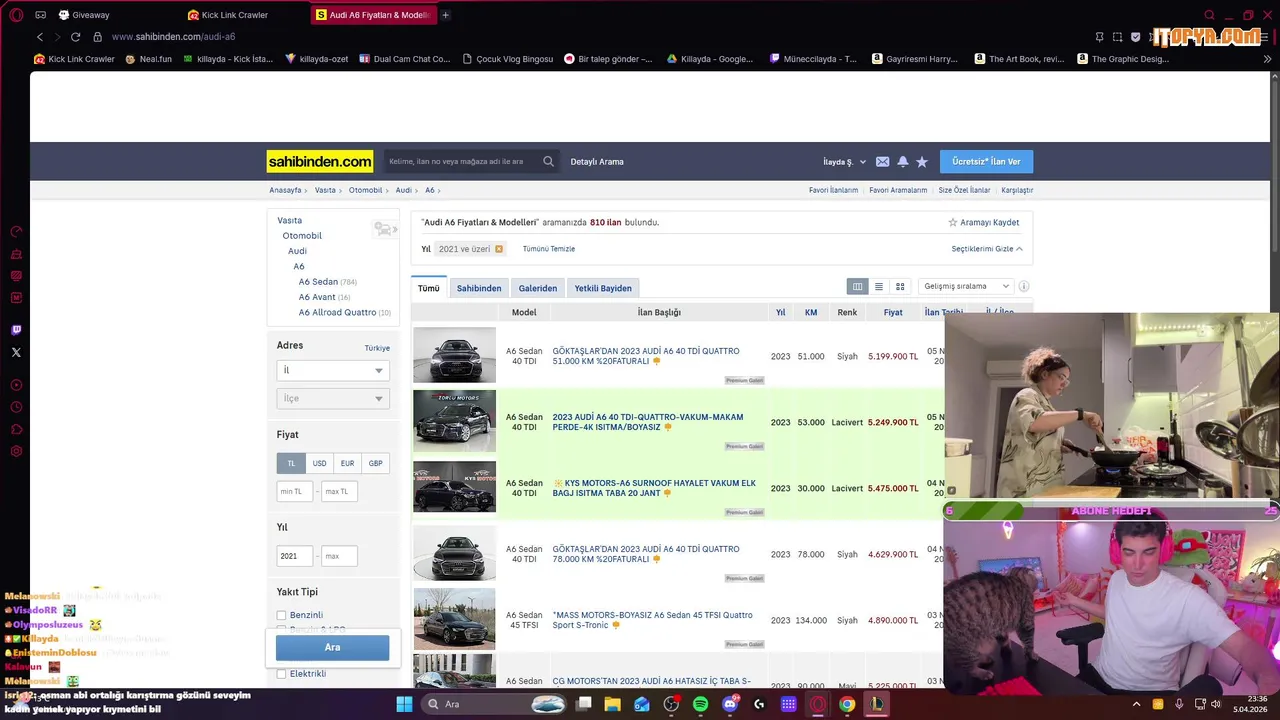Open the Windows Start menu
Image resolution: width=1280 pixels, height=720 pixels.
[x=404, y=704]
